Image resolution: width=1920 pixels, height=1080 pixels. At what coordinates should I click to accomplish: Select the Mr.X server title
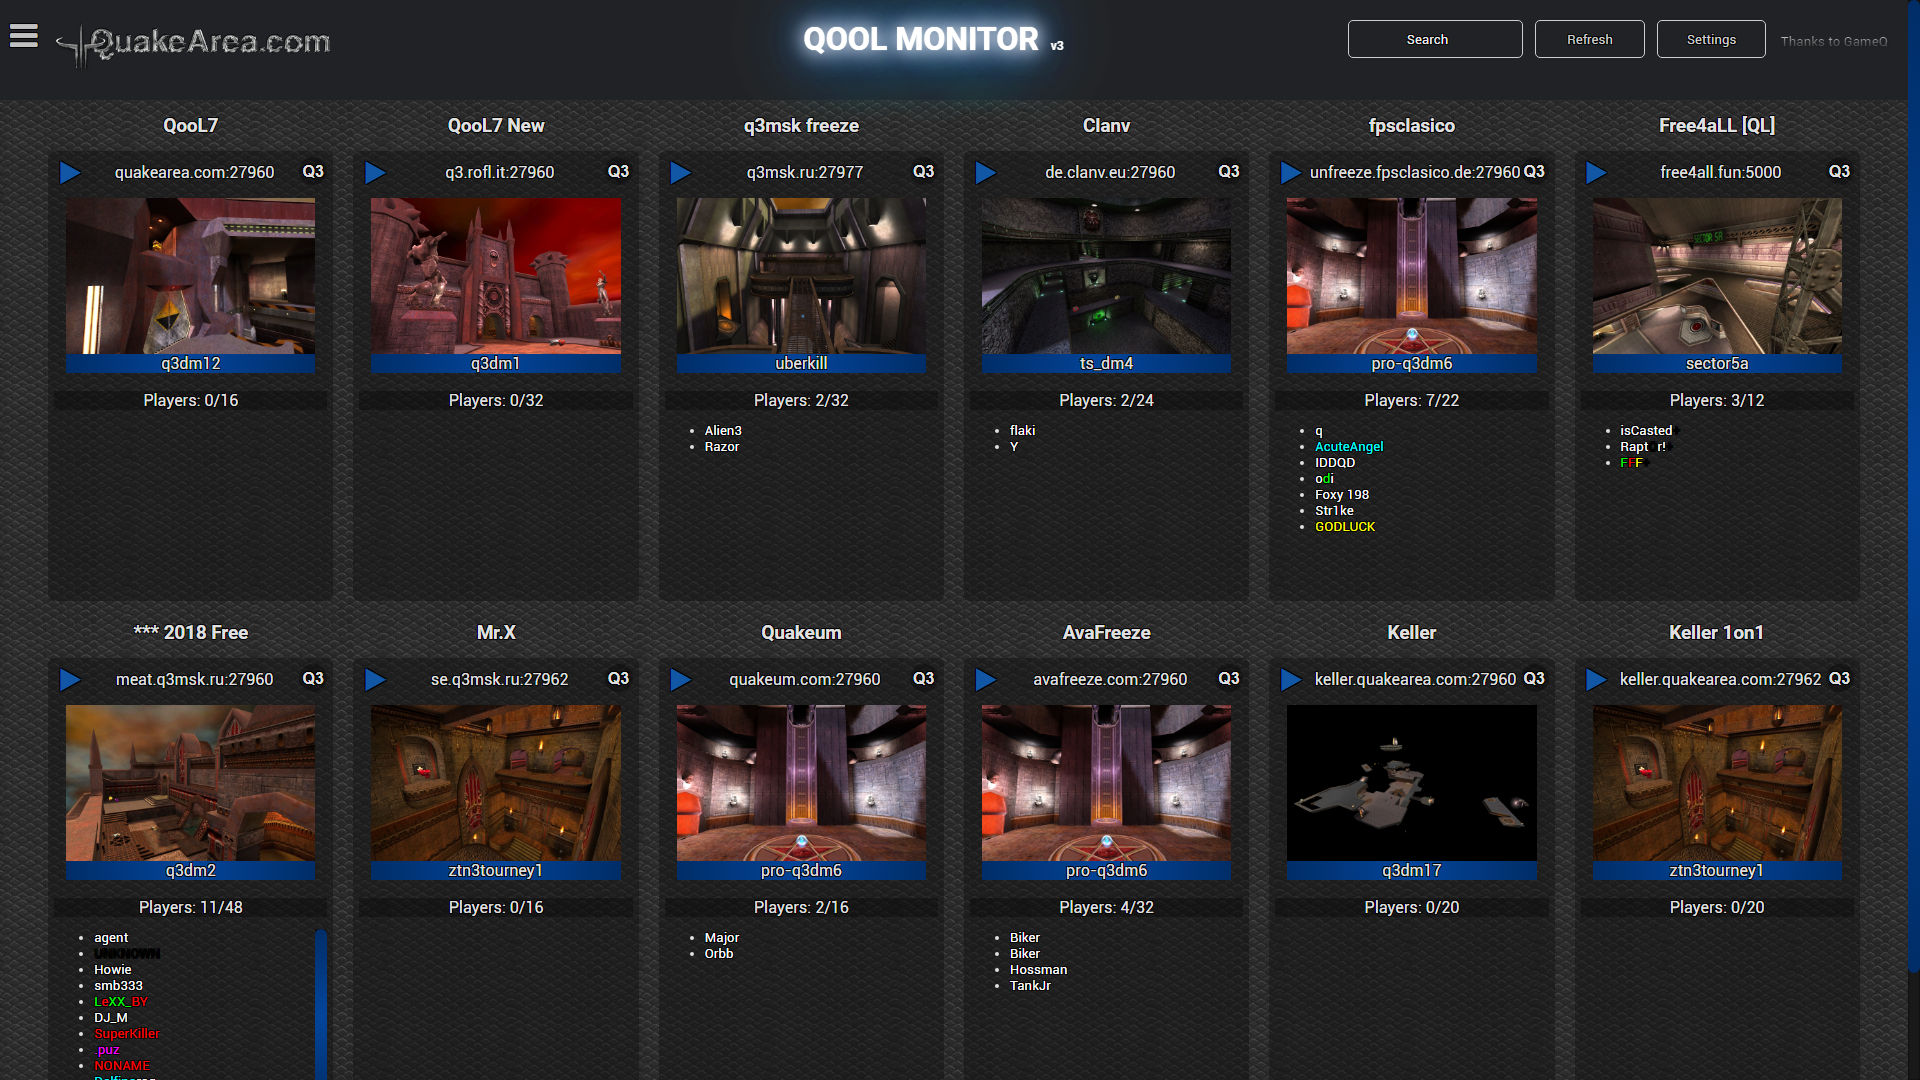(x=496, y=633)
